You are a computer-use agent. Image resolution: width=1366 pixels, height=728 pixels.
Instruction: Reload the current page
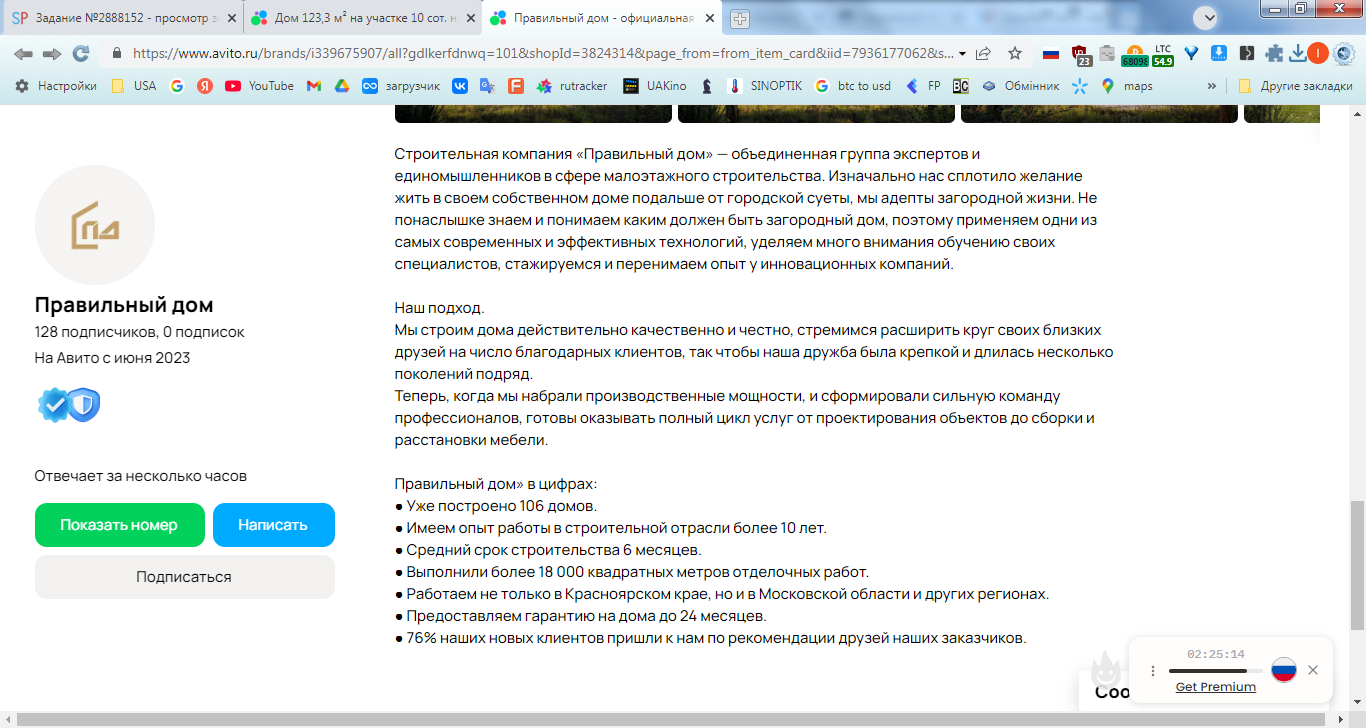pos(81,54)
